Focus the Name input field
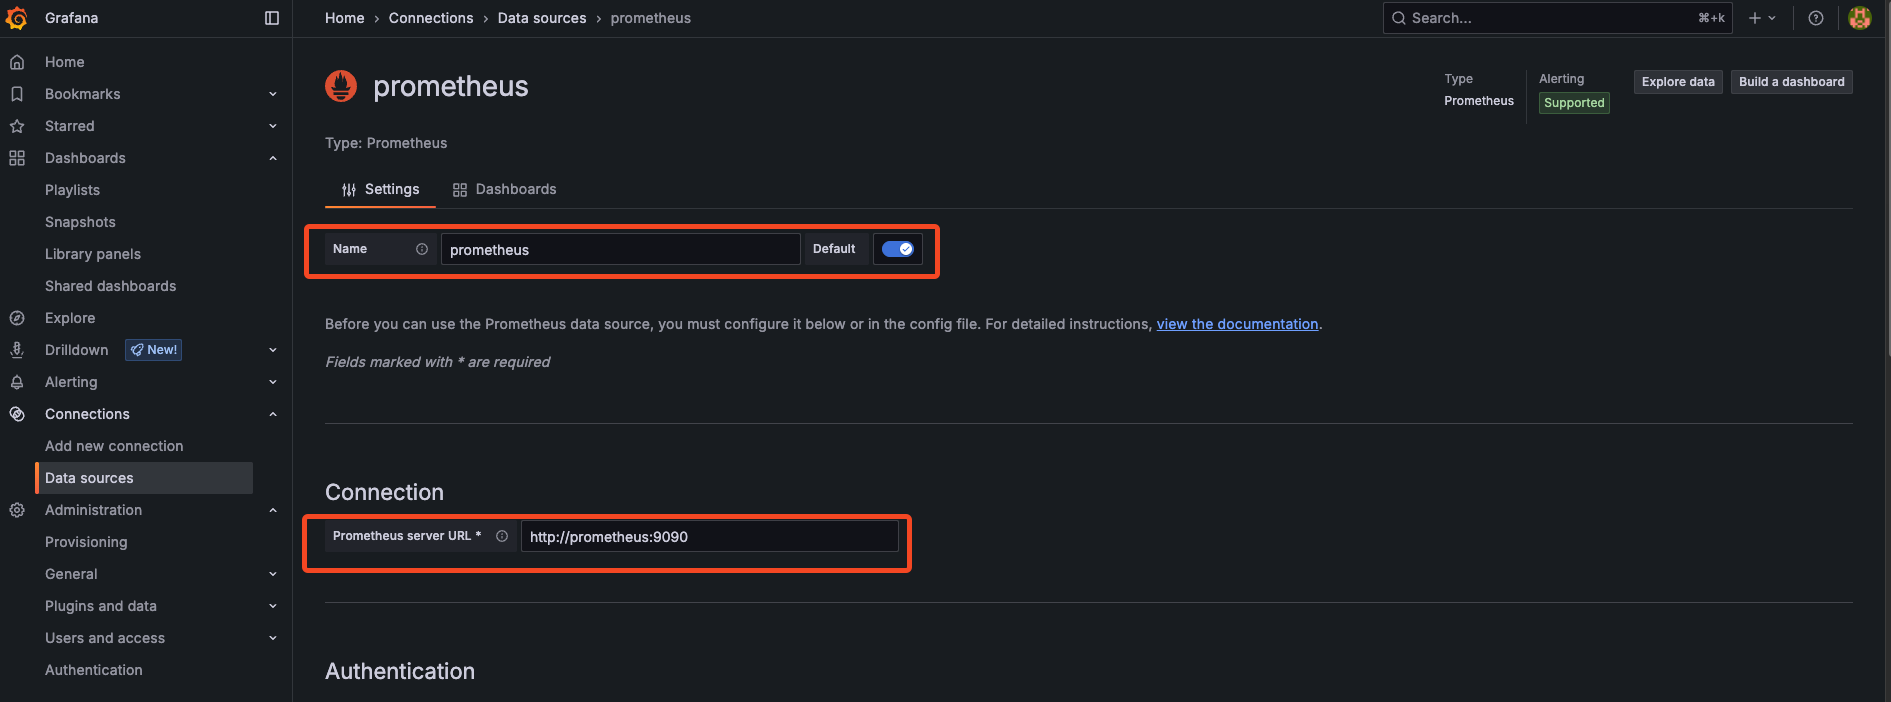Image resolution: width=1891 pixels, height=702 pixels. pyautogui.click(x=620, y=249)
